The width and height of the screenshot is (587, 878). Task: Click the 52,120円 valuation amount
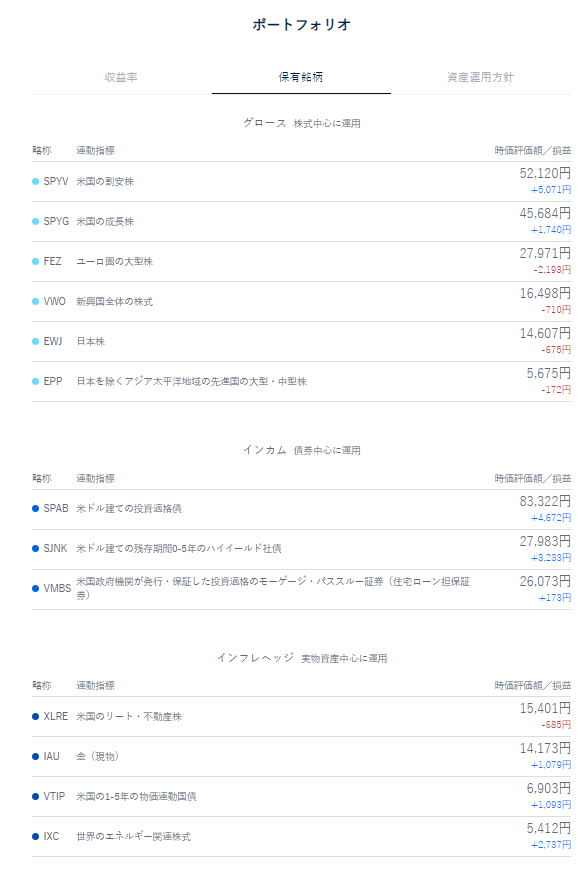[x=545, y=173]
